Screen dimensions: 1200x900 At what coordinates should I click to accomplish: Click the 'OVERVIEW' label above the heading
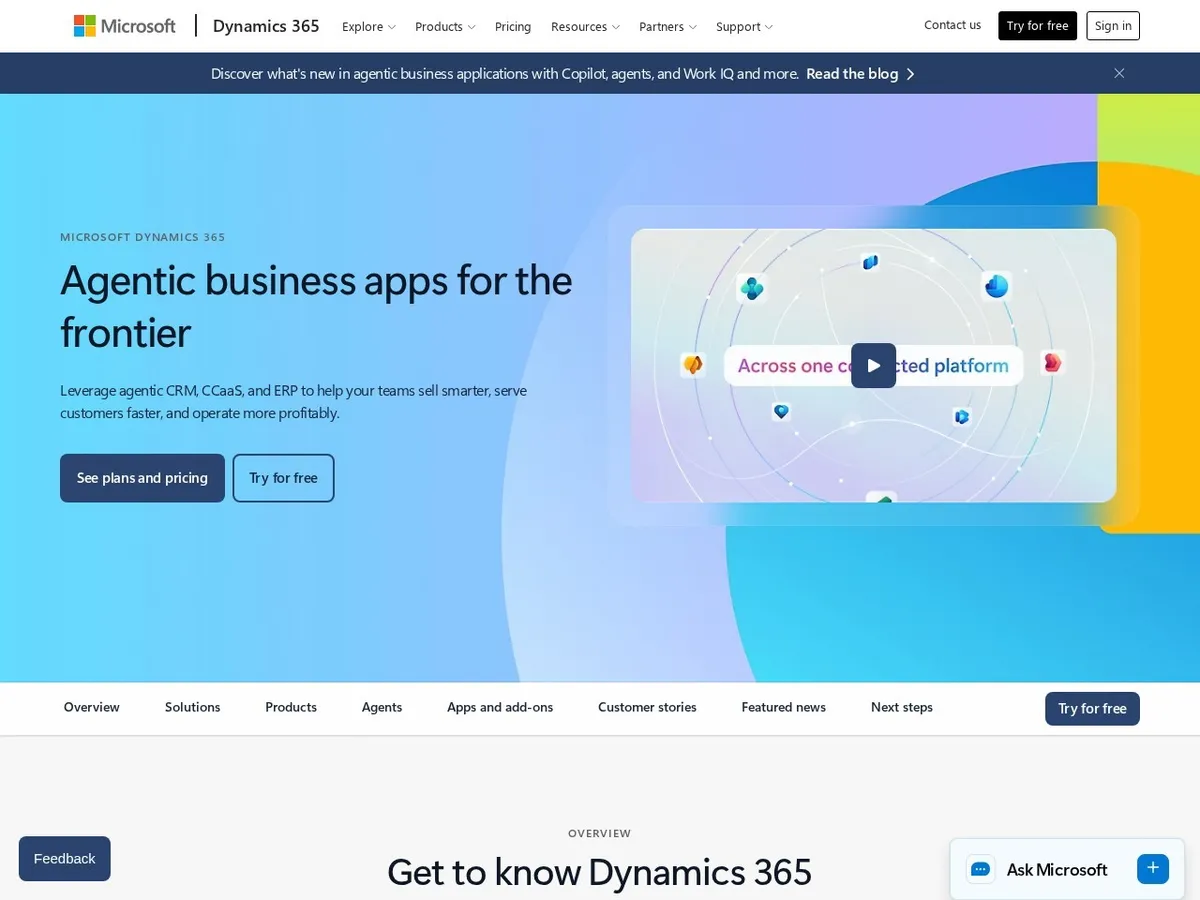(x=600, y=833)
